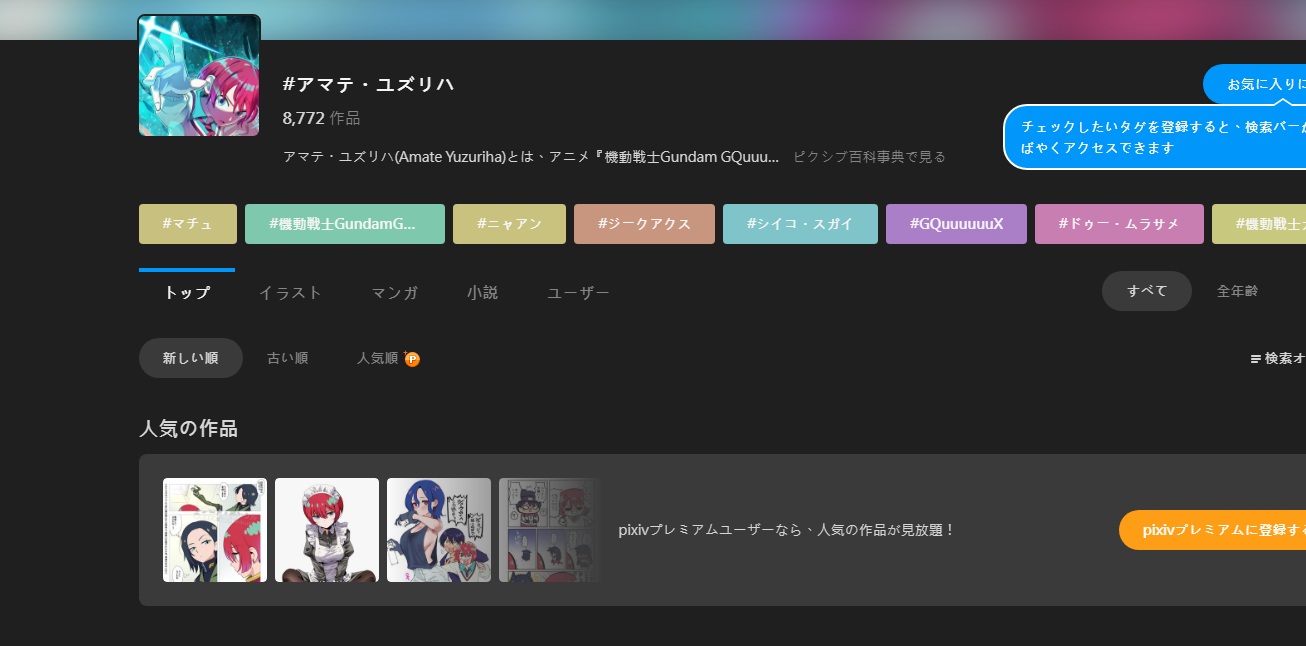Select the すべて age filter
1306x646 pixels.
pos(1147,291)
